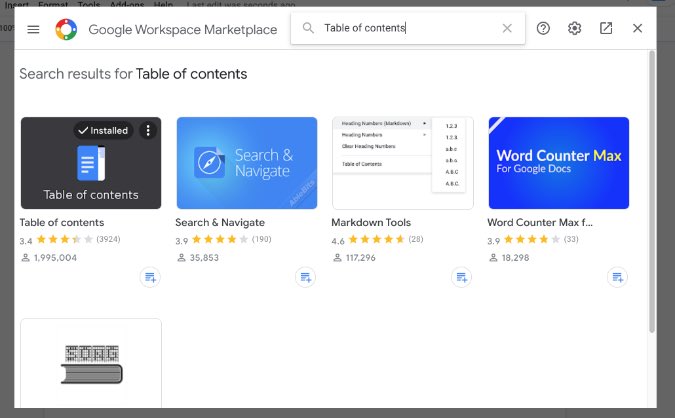Click add icon under Table of contents card

pos(150,277)
